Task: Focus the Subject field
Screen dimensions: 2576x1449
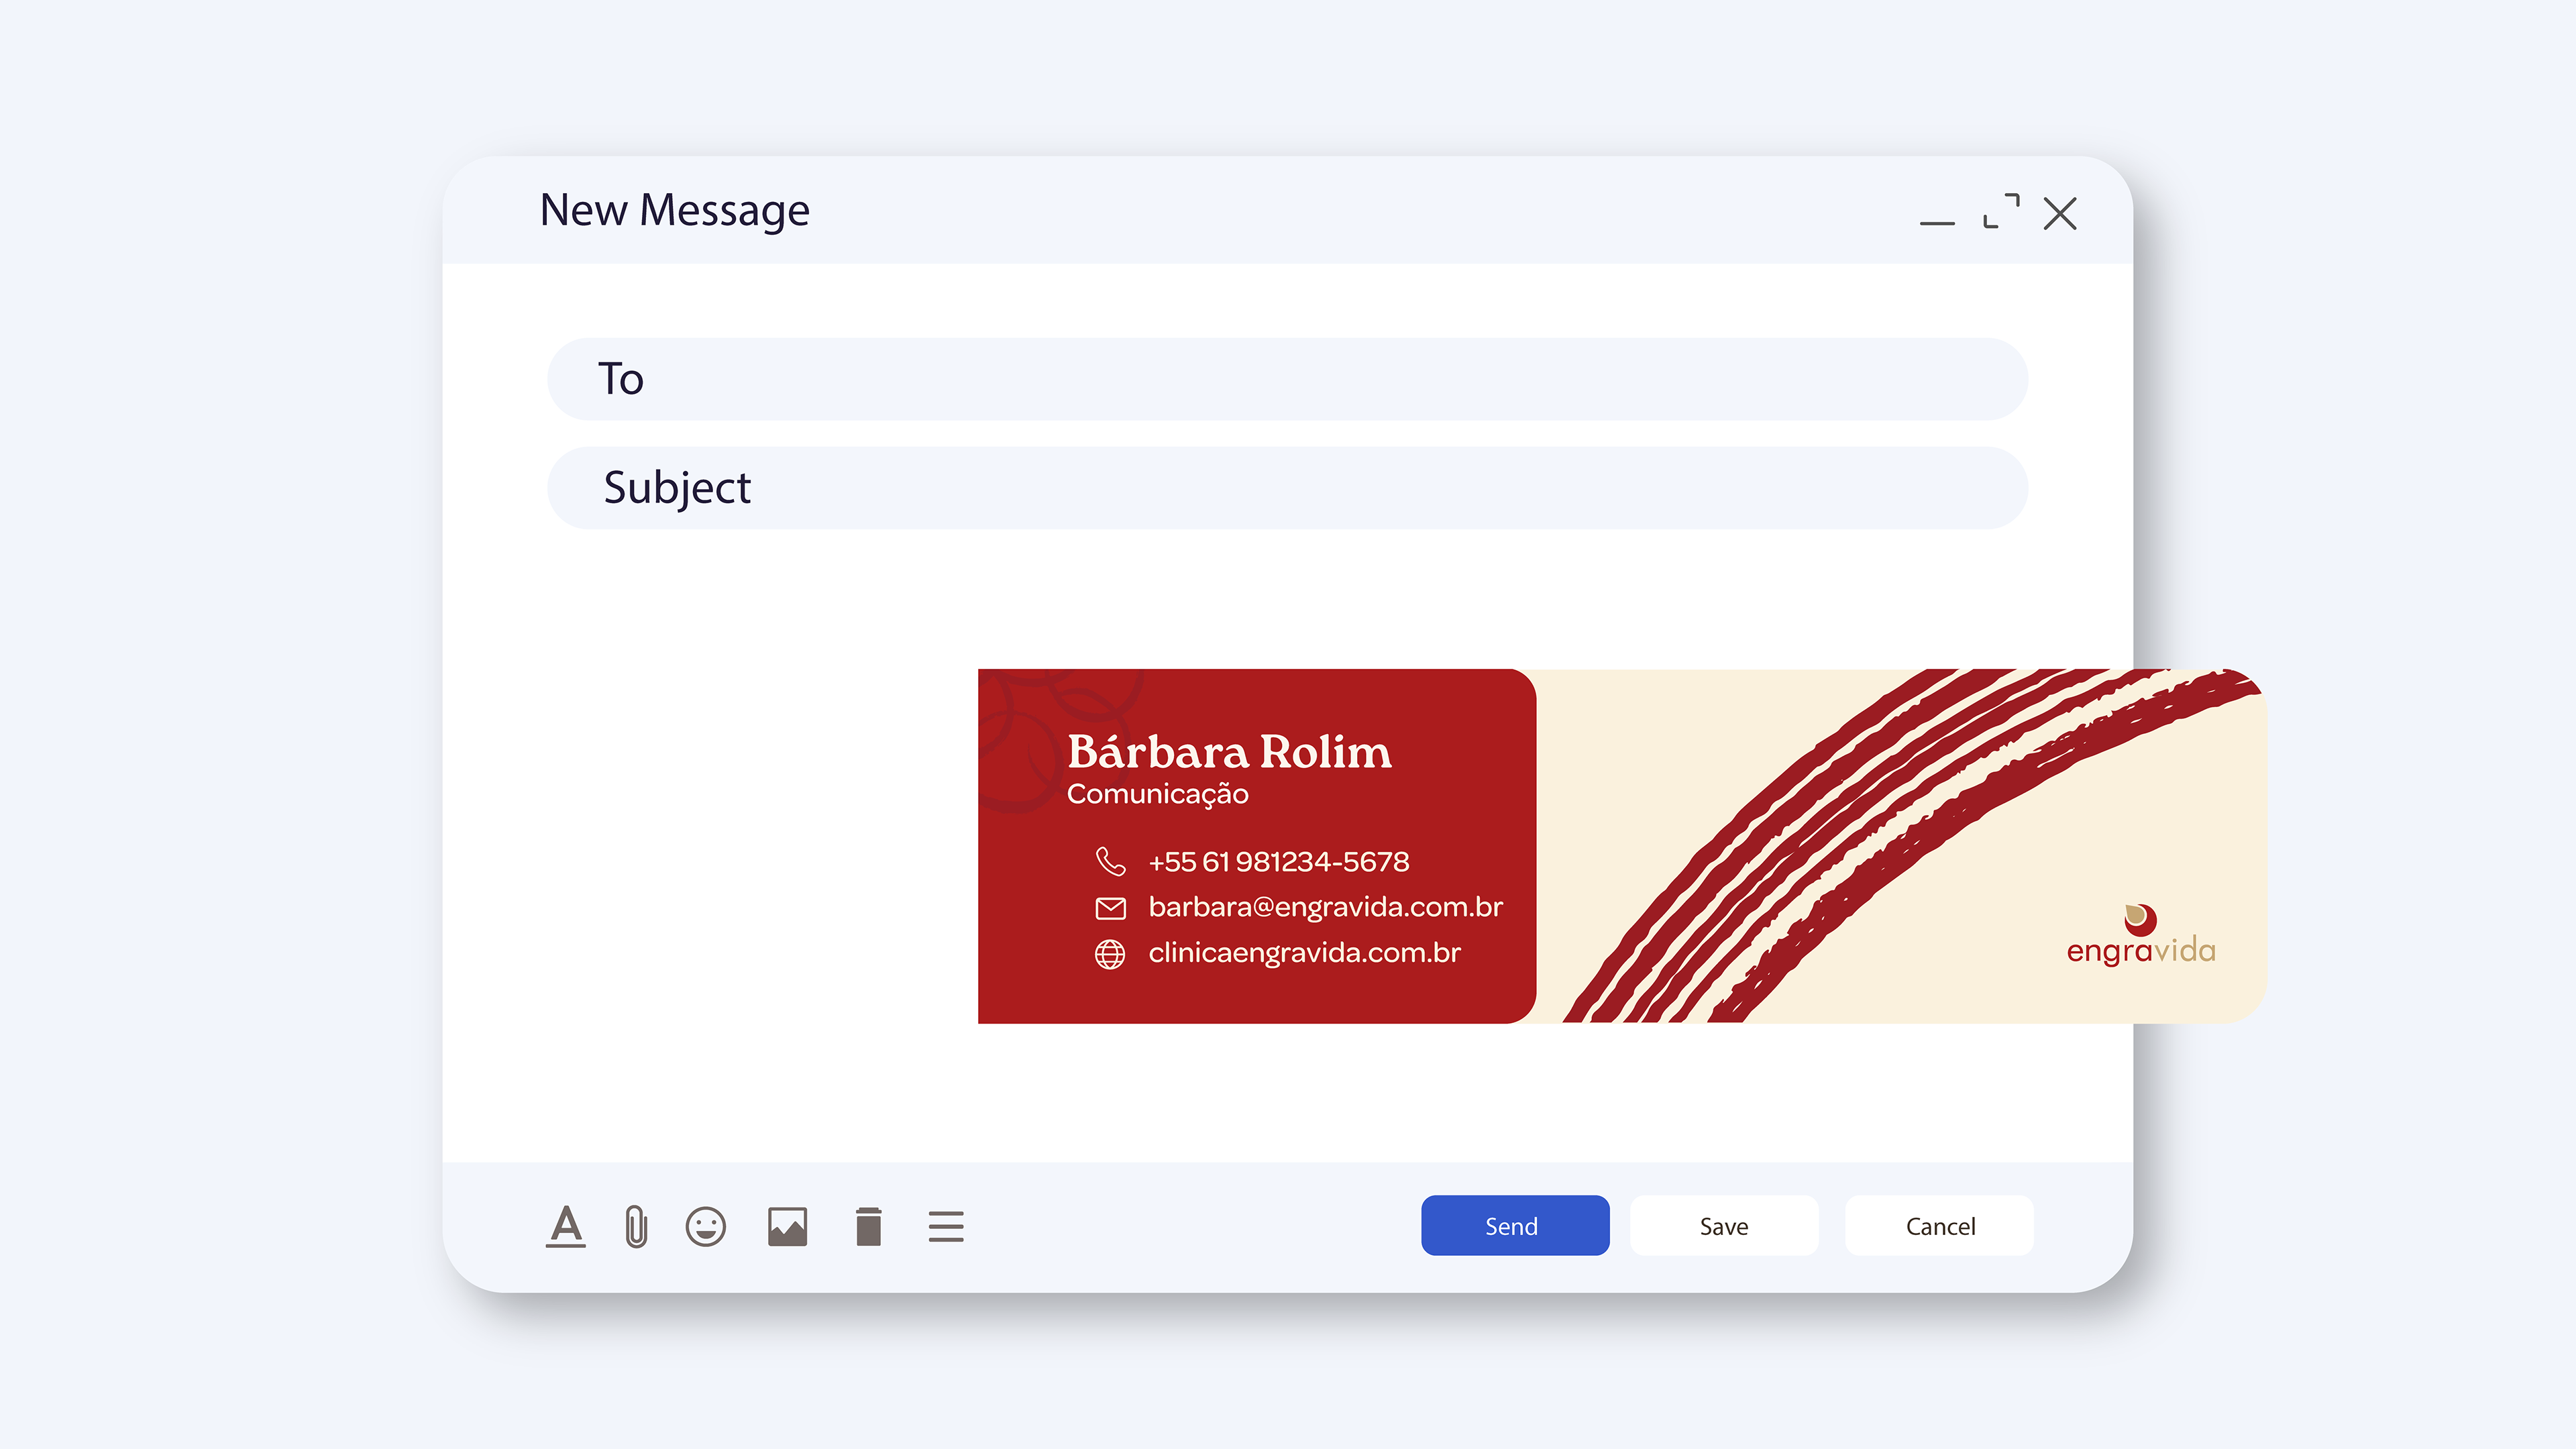Action: click(1287, 488)
